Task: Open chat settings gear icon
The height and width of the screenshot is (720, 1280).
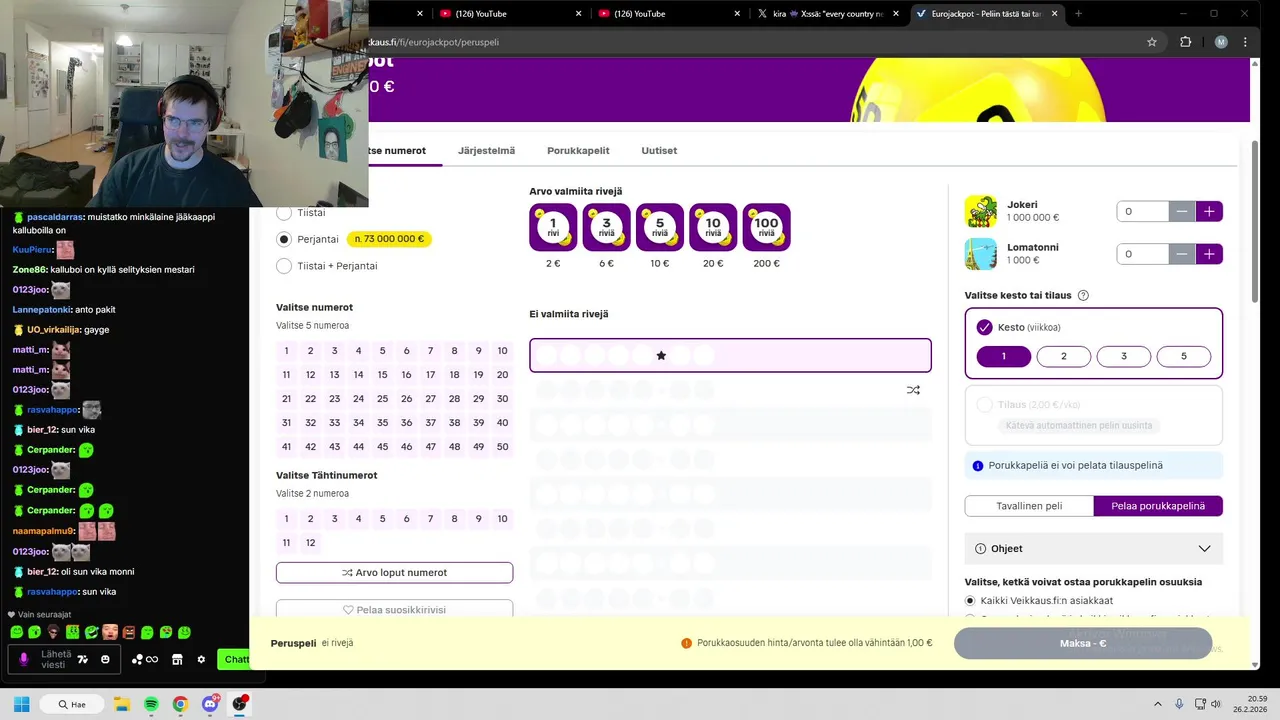Action: (201, 660)
